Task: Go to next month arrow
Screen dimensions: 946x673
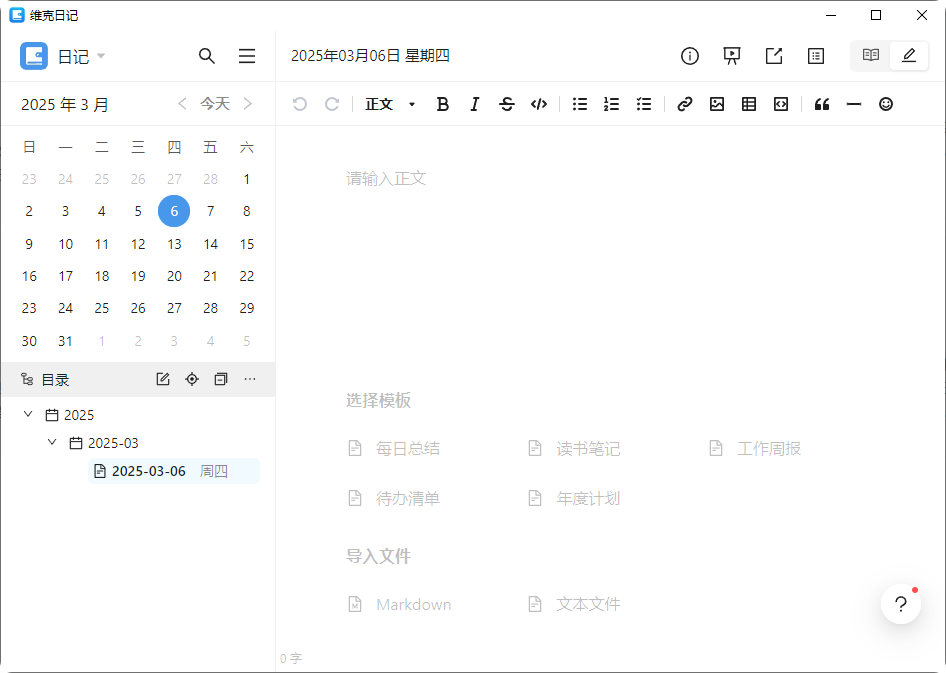Action: (247, 104)
